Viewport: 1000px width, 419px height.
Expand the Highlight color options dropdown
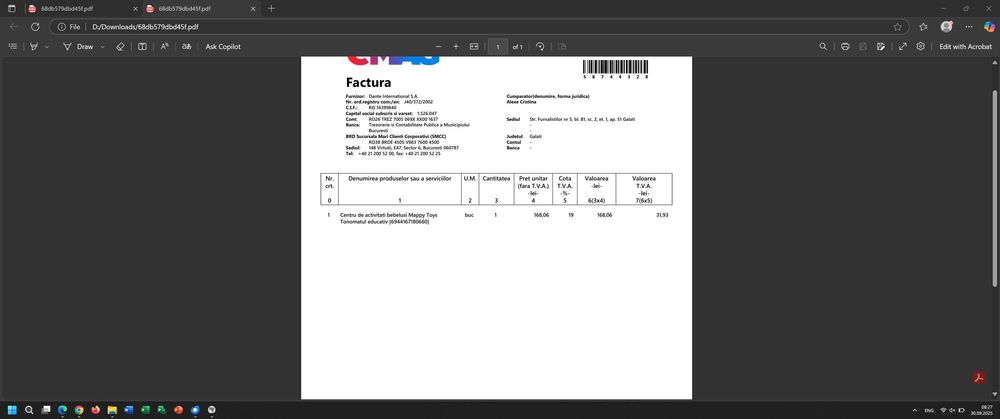47,47
